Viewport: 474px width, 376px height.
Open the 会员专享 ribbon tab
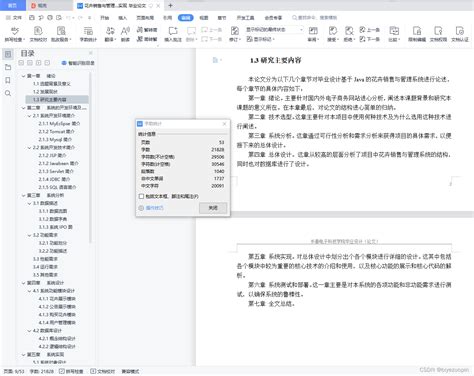click(273, 18)
